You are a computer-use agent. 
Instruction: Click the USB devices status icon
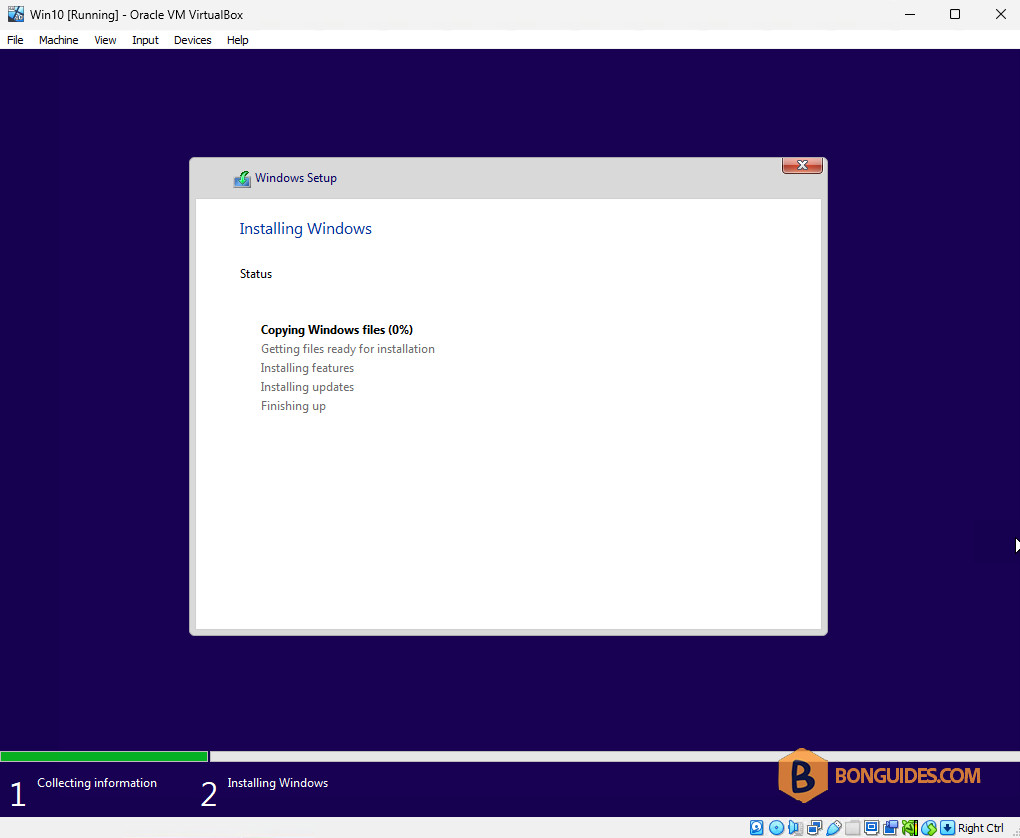click(x=833, y=828)
